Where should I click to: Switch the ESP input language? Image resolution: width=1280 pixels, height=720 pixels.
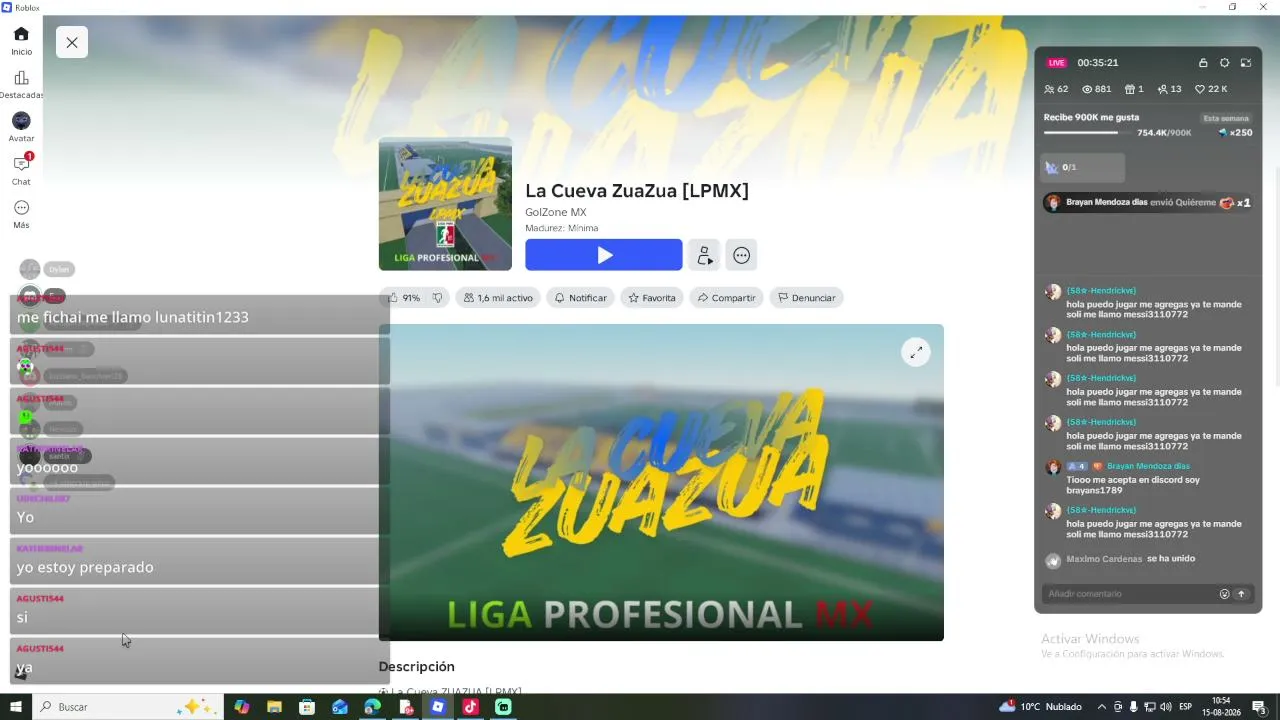1185,707
